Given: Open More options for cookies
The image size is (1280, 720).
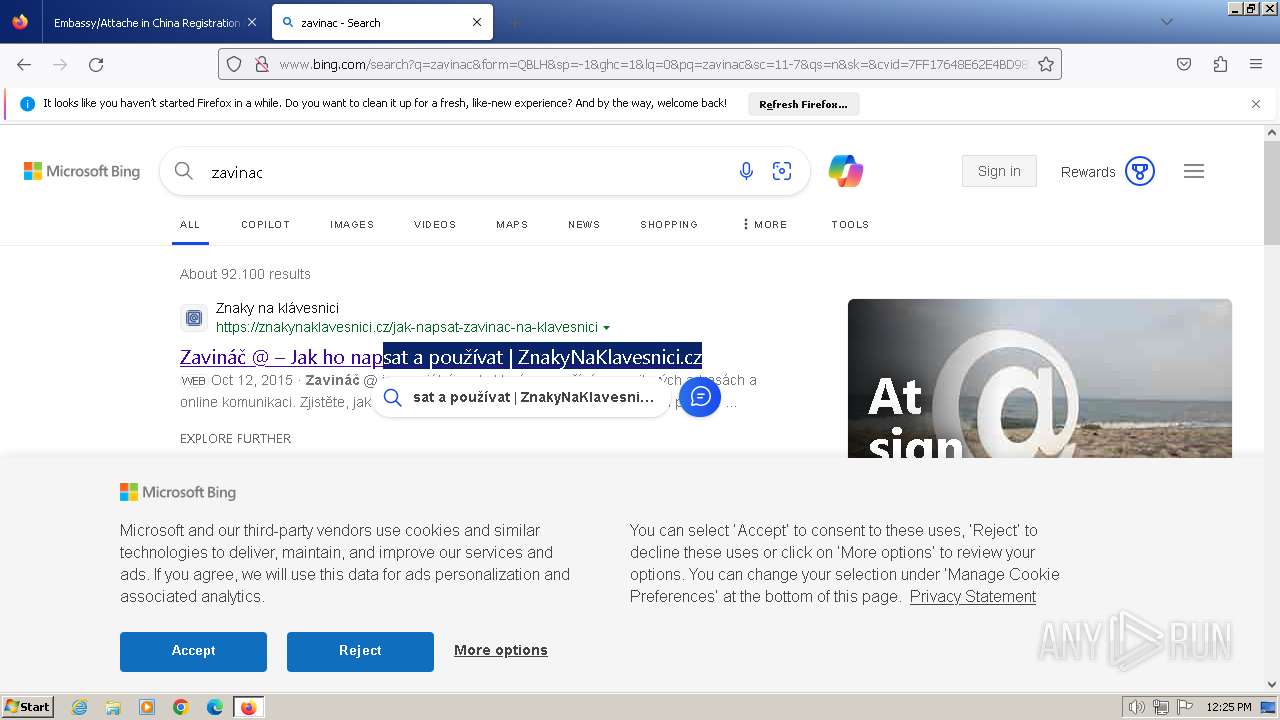Looking at the screenshot, I should (501, 650).
